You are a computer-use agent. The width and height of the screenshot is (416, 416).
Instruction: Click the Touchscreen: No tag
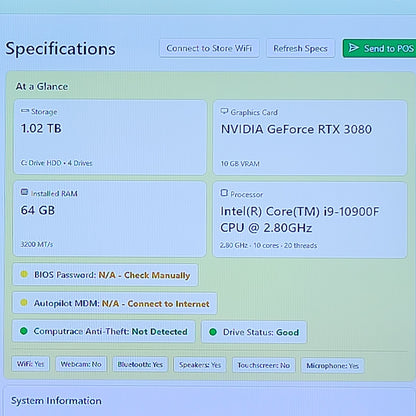[x=264, y=365]
